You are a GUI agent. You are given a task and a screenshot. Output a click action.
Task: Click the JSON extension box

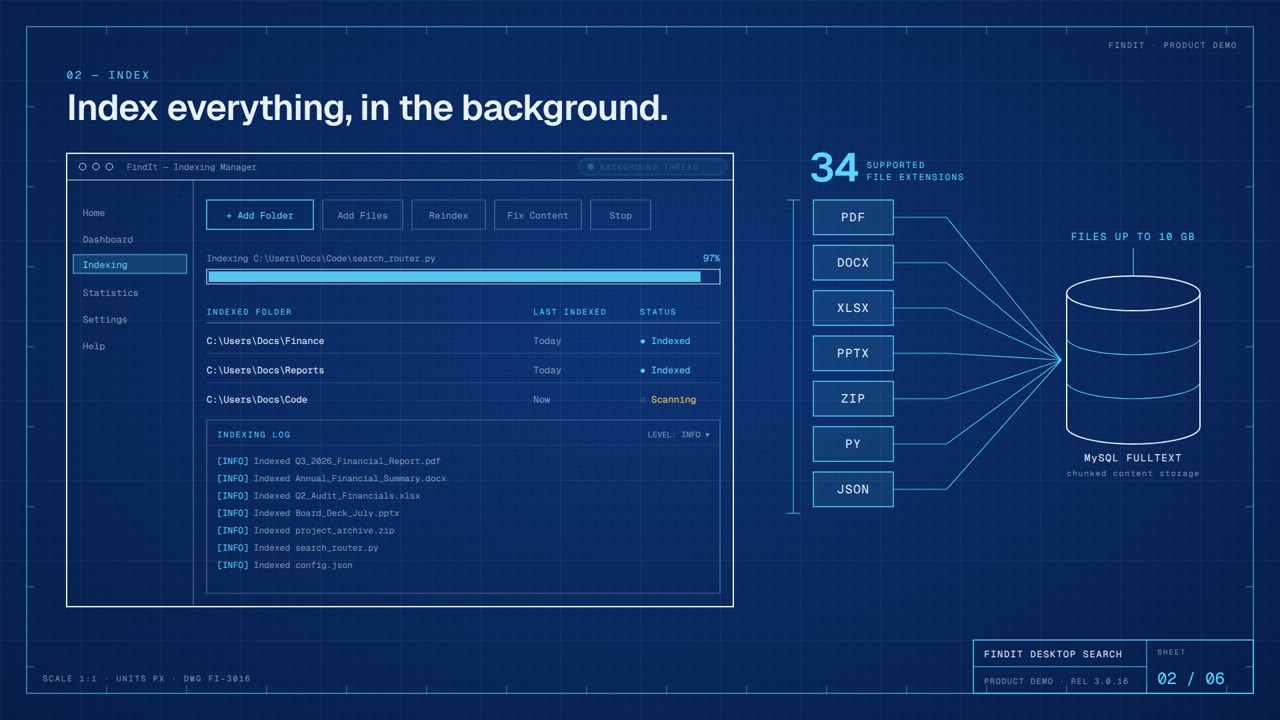[x=853, y=489]
